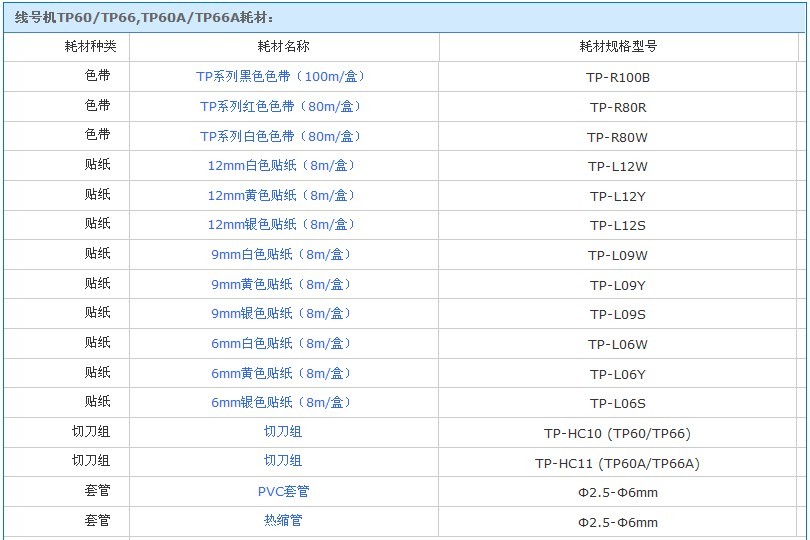This screenshot has width=810, height=540.
Task: Open TP系列白色色带（80m/盒）link
Action: pos(282,136)
